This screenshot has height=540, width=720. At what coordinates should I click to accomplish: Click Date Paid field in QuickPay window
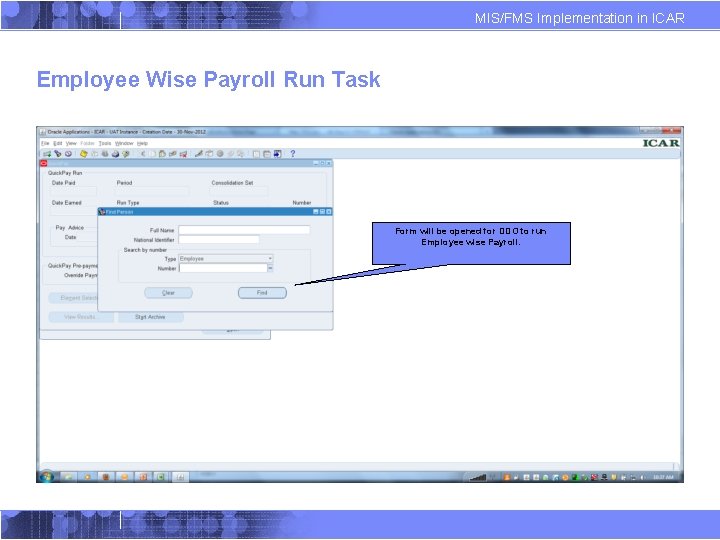(73, 191)
